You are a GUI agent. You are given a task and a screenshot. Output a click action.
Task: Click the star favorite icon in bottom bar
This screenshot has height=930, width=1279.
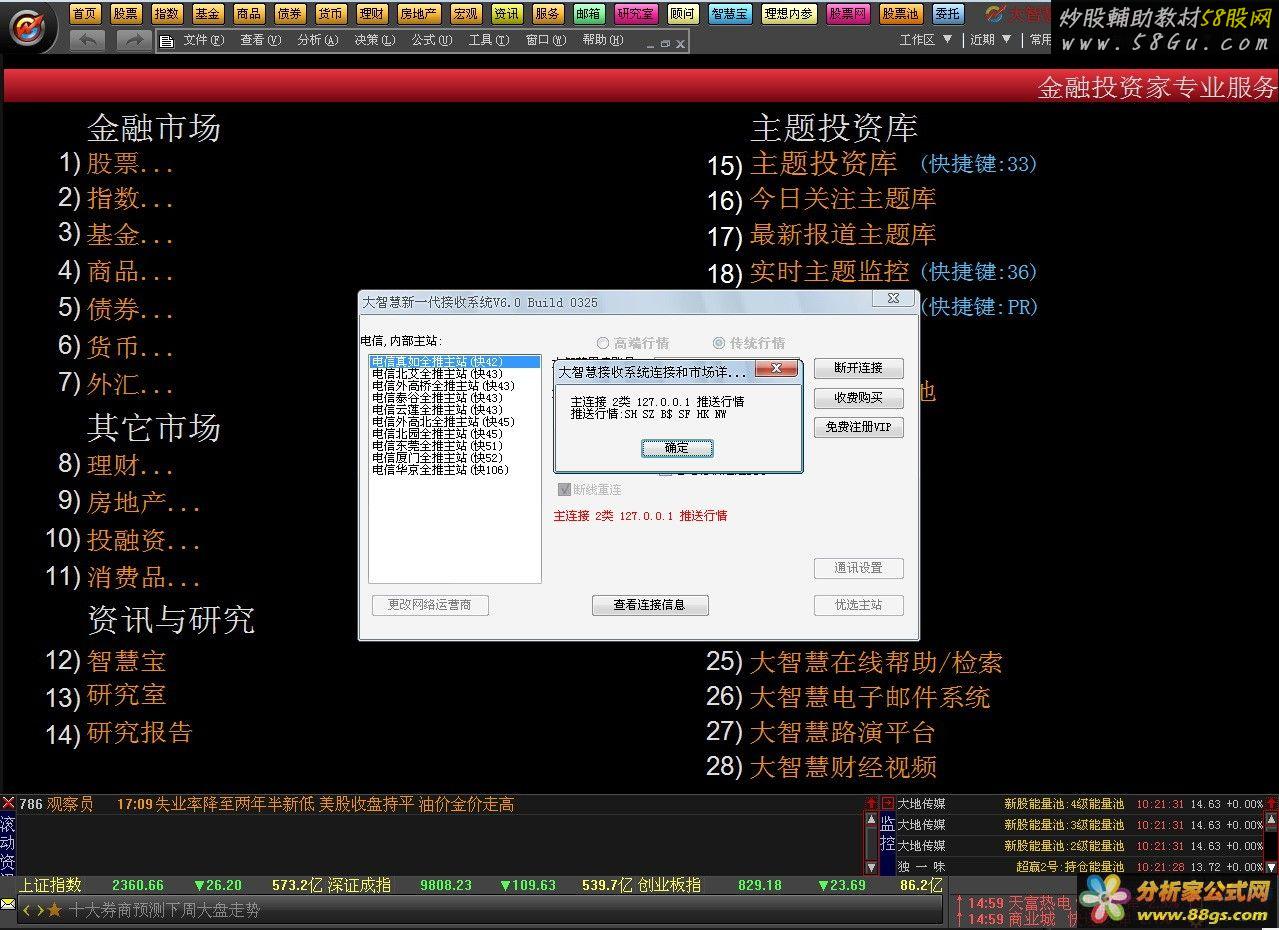(x=55, y=910)
